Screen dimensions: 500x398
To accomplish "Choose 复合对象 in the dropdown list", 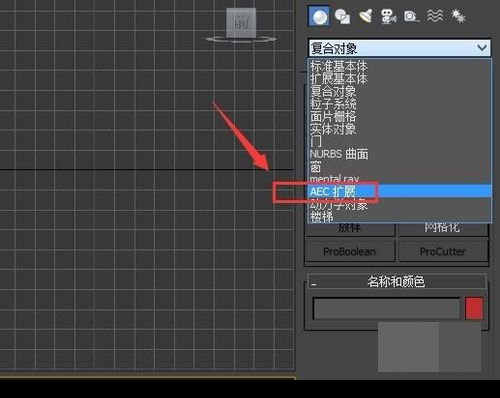I will coord(399,91).
